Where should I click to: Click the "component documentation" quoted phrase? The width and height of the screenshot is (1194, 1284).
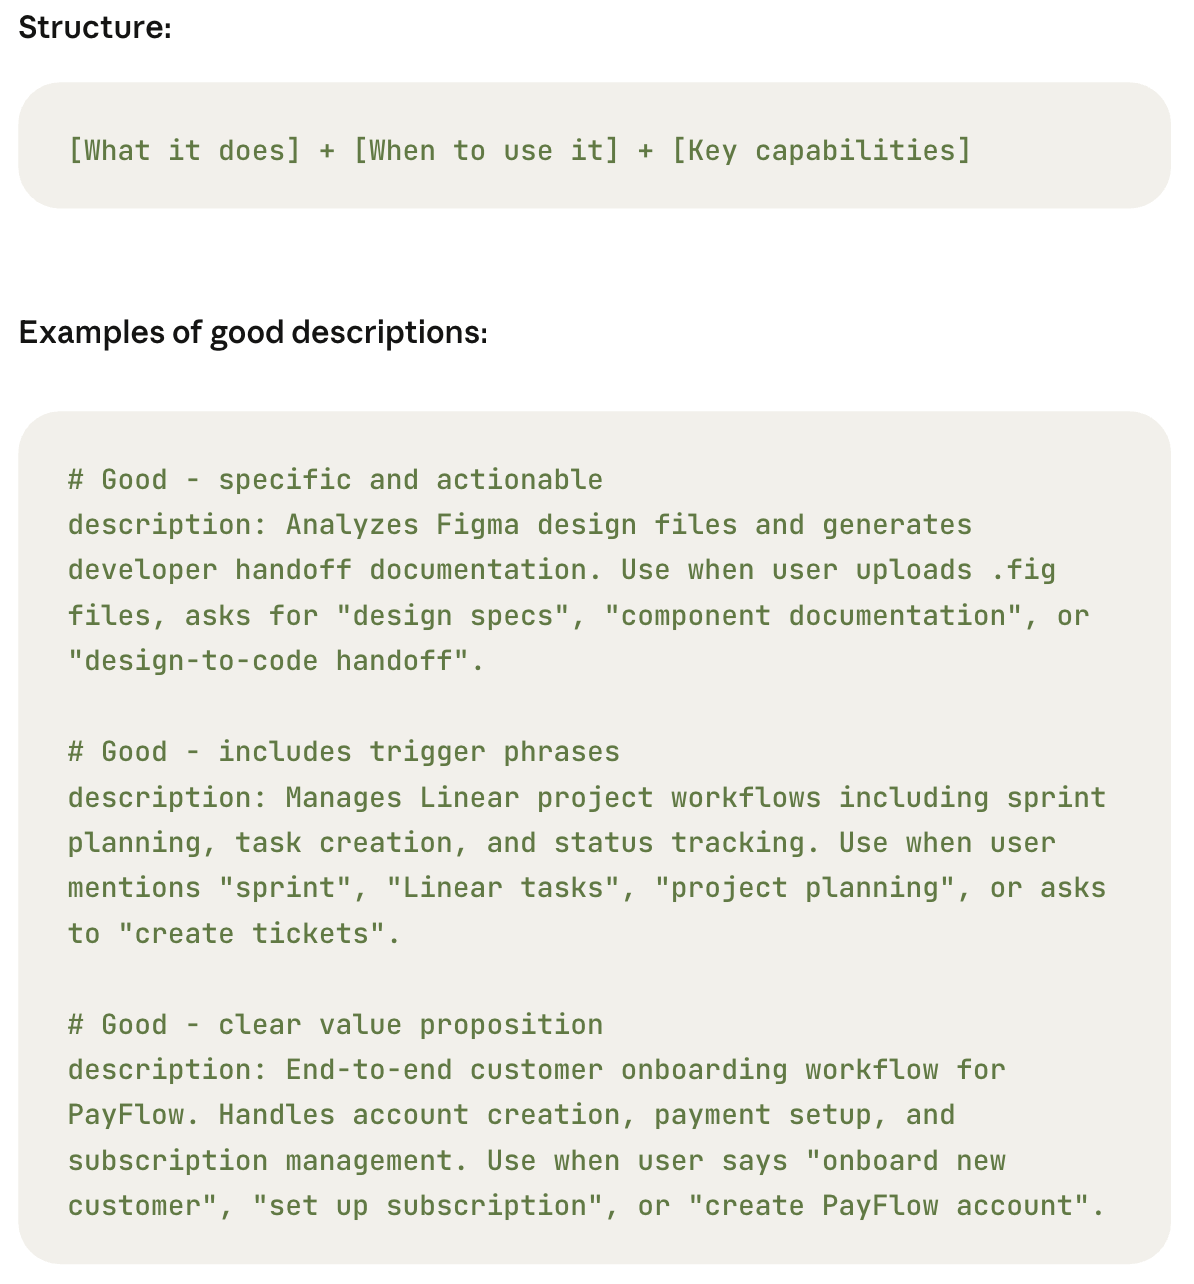click(x=813, y=616)
